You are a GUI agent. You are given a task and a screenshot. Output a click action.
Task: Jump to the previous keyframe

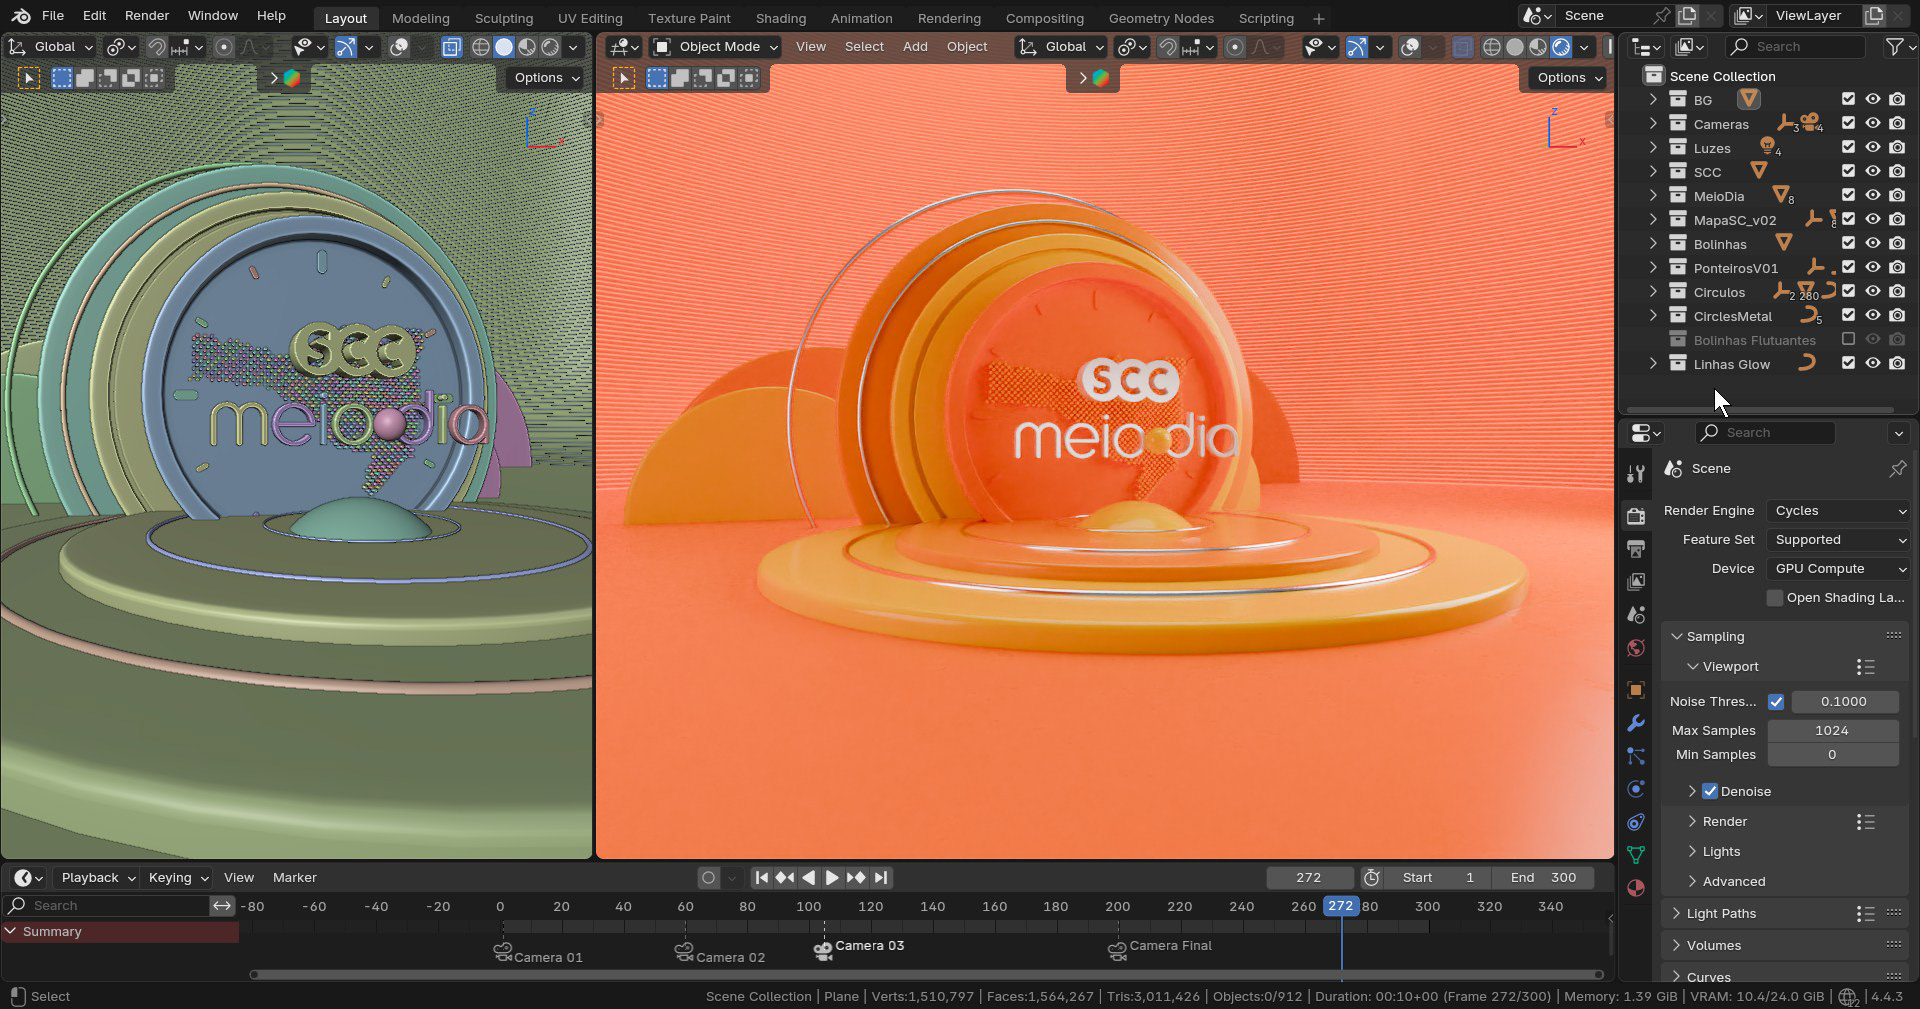(785, 878)
